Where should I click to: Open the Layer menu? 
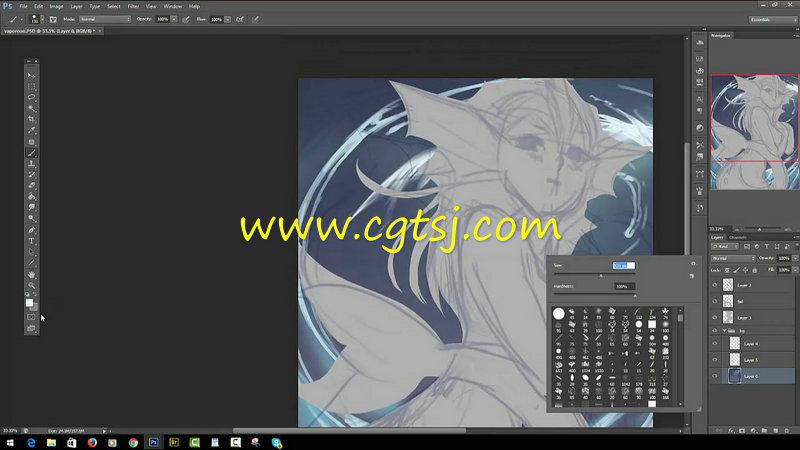tap(76, 6)
